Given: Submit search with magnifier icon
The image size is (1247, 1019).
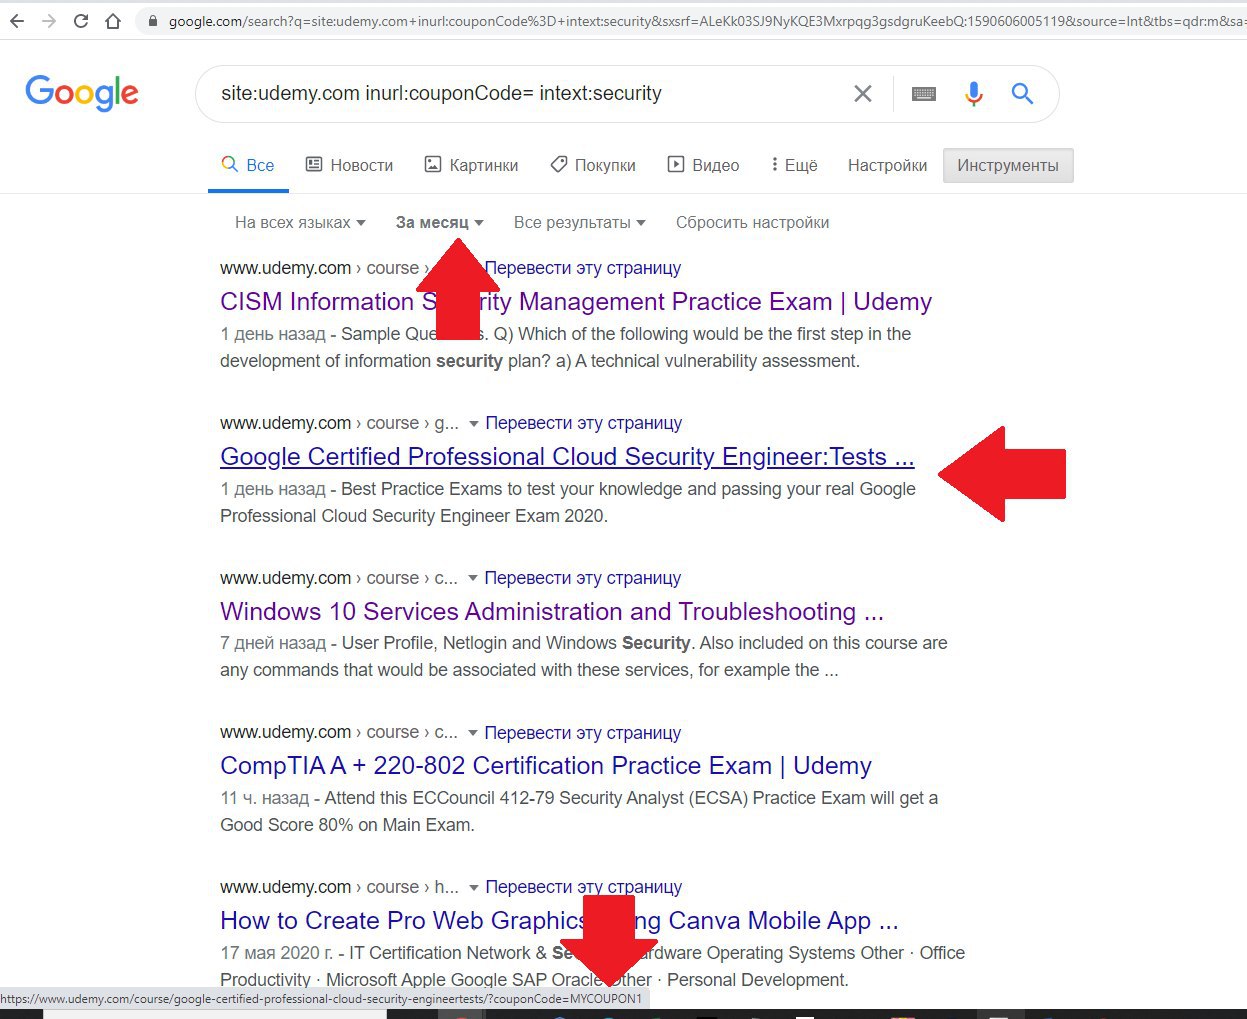Looking at the screenshot, I should coord(1022,94).
